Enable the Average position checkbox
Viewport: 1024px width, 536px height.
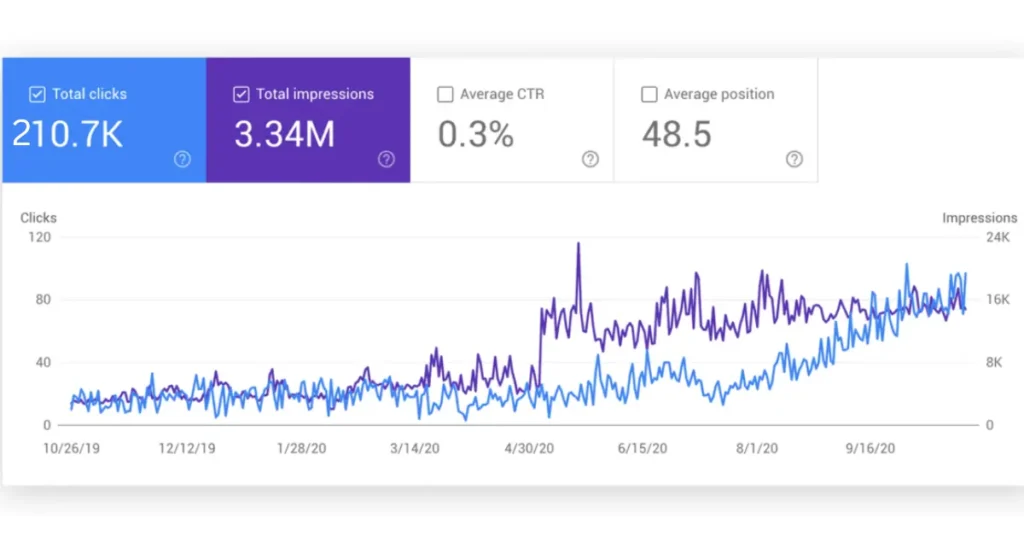(649, 94)
